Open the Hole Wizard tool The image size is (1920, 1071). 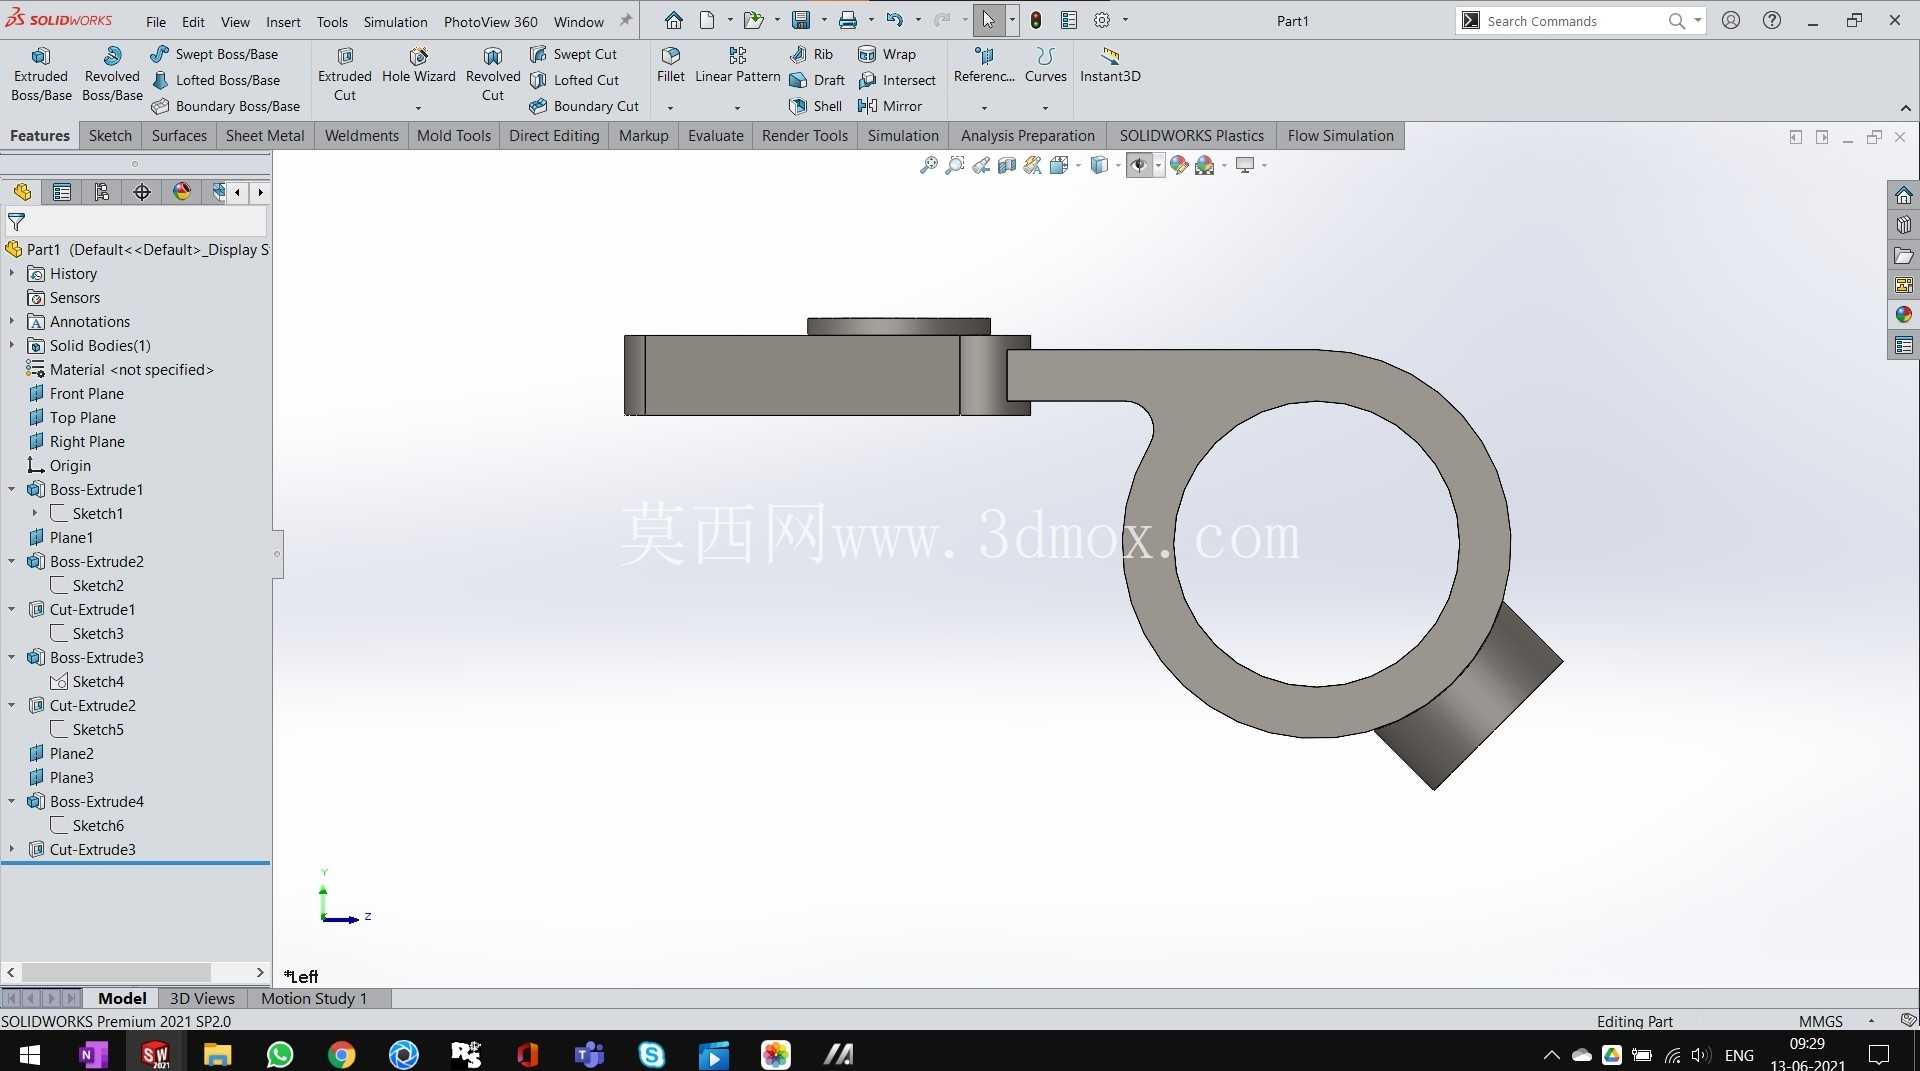(418, 65)
